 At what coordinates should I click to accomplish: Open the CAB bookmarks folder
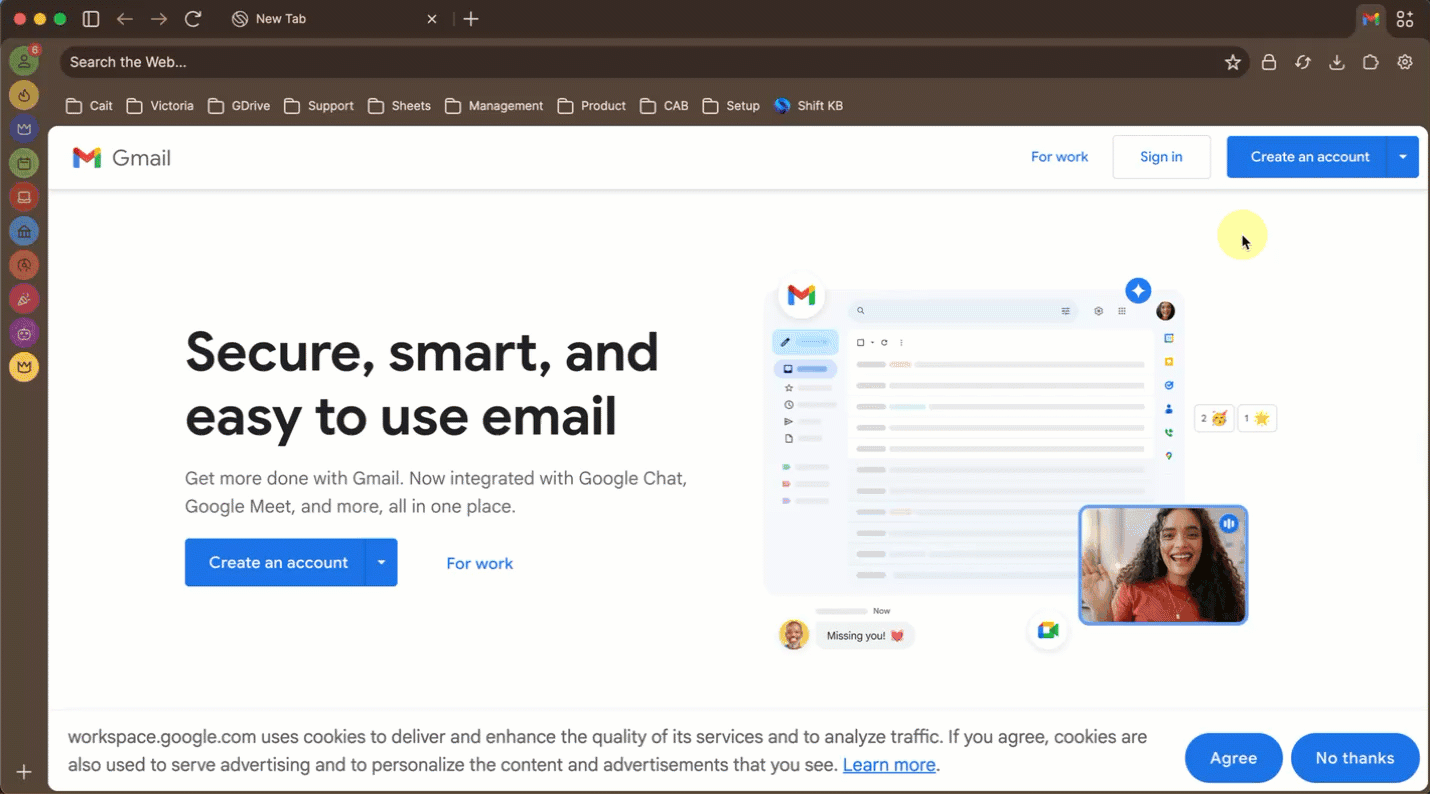[x=664, y=106]
